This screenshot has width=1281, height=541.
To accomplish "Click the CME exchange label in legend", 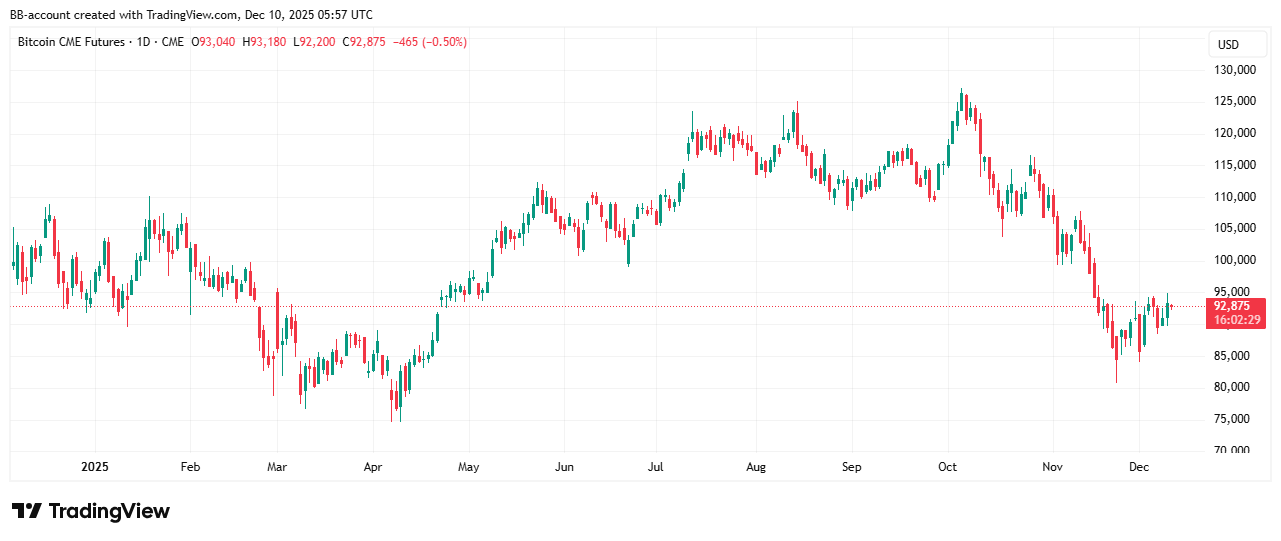I will coord(173,42).
